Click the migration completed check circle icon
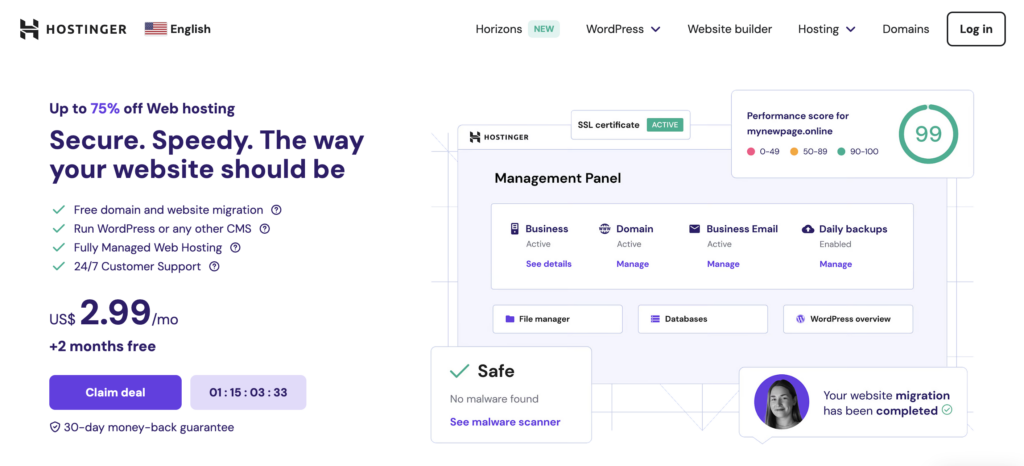The height and width of the screenshot is (466, 1024). coord(947,411)
